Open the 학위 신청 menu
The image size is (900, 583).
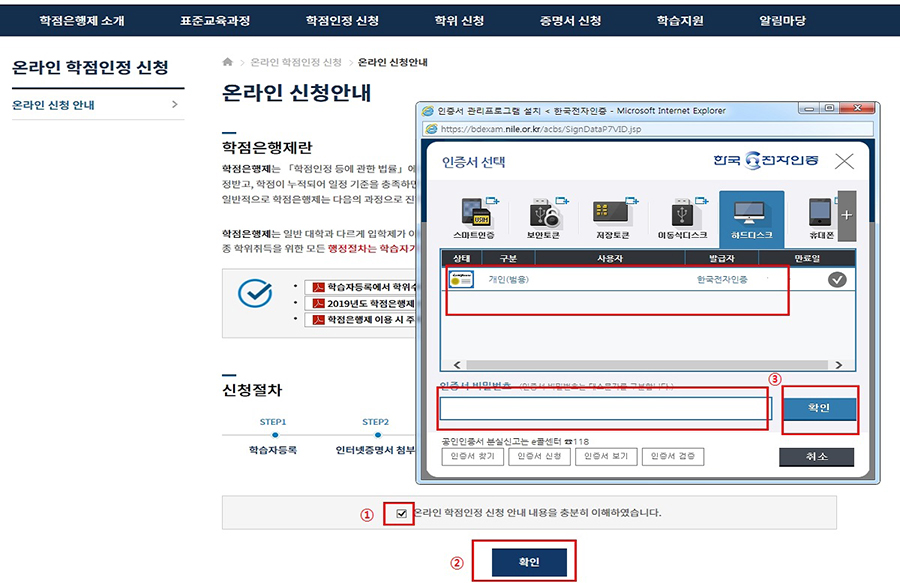click(459, 21)
